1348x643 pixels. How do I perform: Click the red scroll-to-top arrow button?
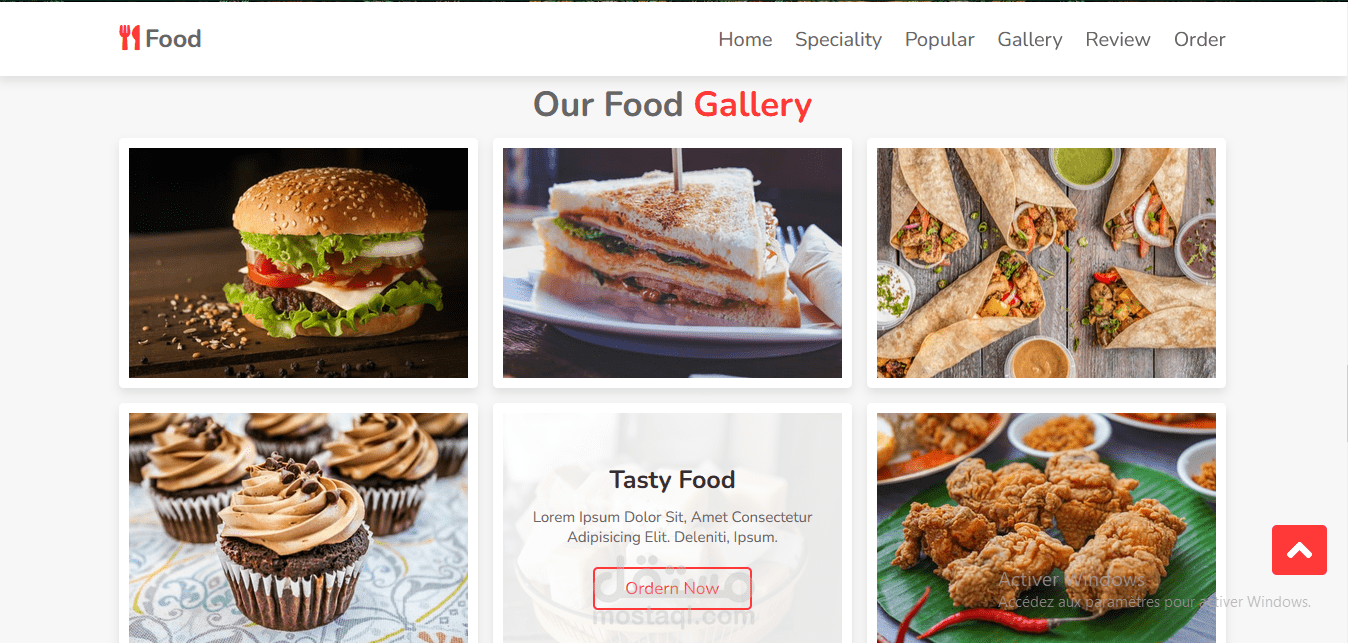click(x=1299, y=550)
